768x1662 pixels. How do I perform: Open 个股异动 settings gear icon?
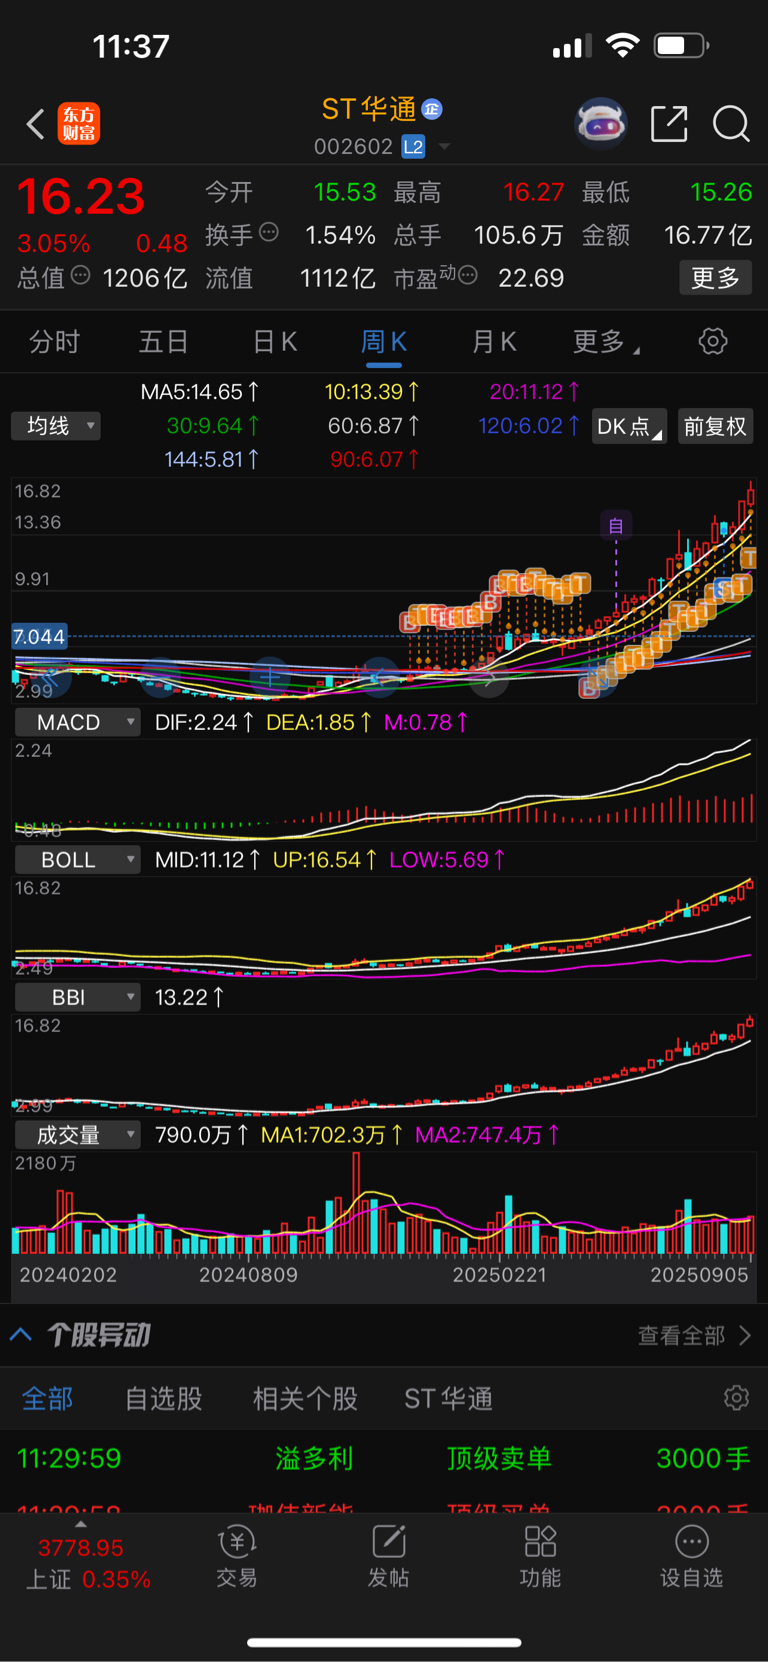[737, 1398]
